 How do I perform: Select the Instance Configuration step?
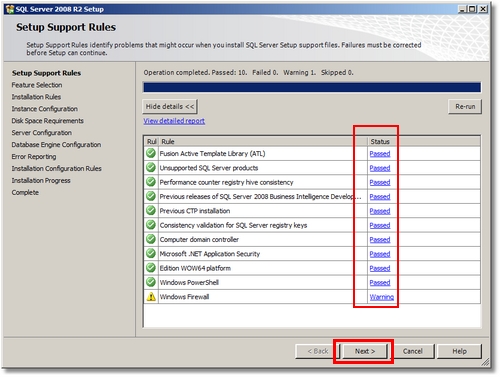44,109
